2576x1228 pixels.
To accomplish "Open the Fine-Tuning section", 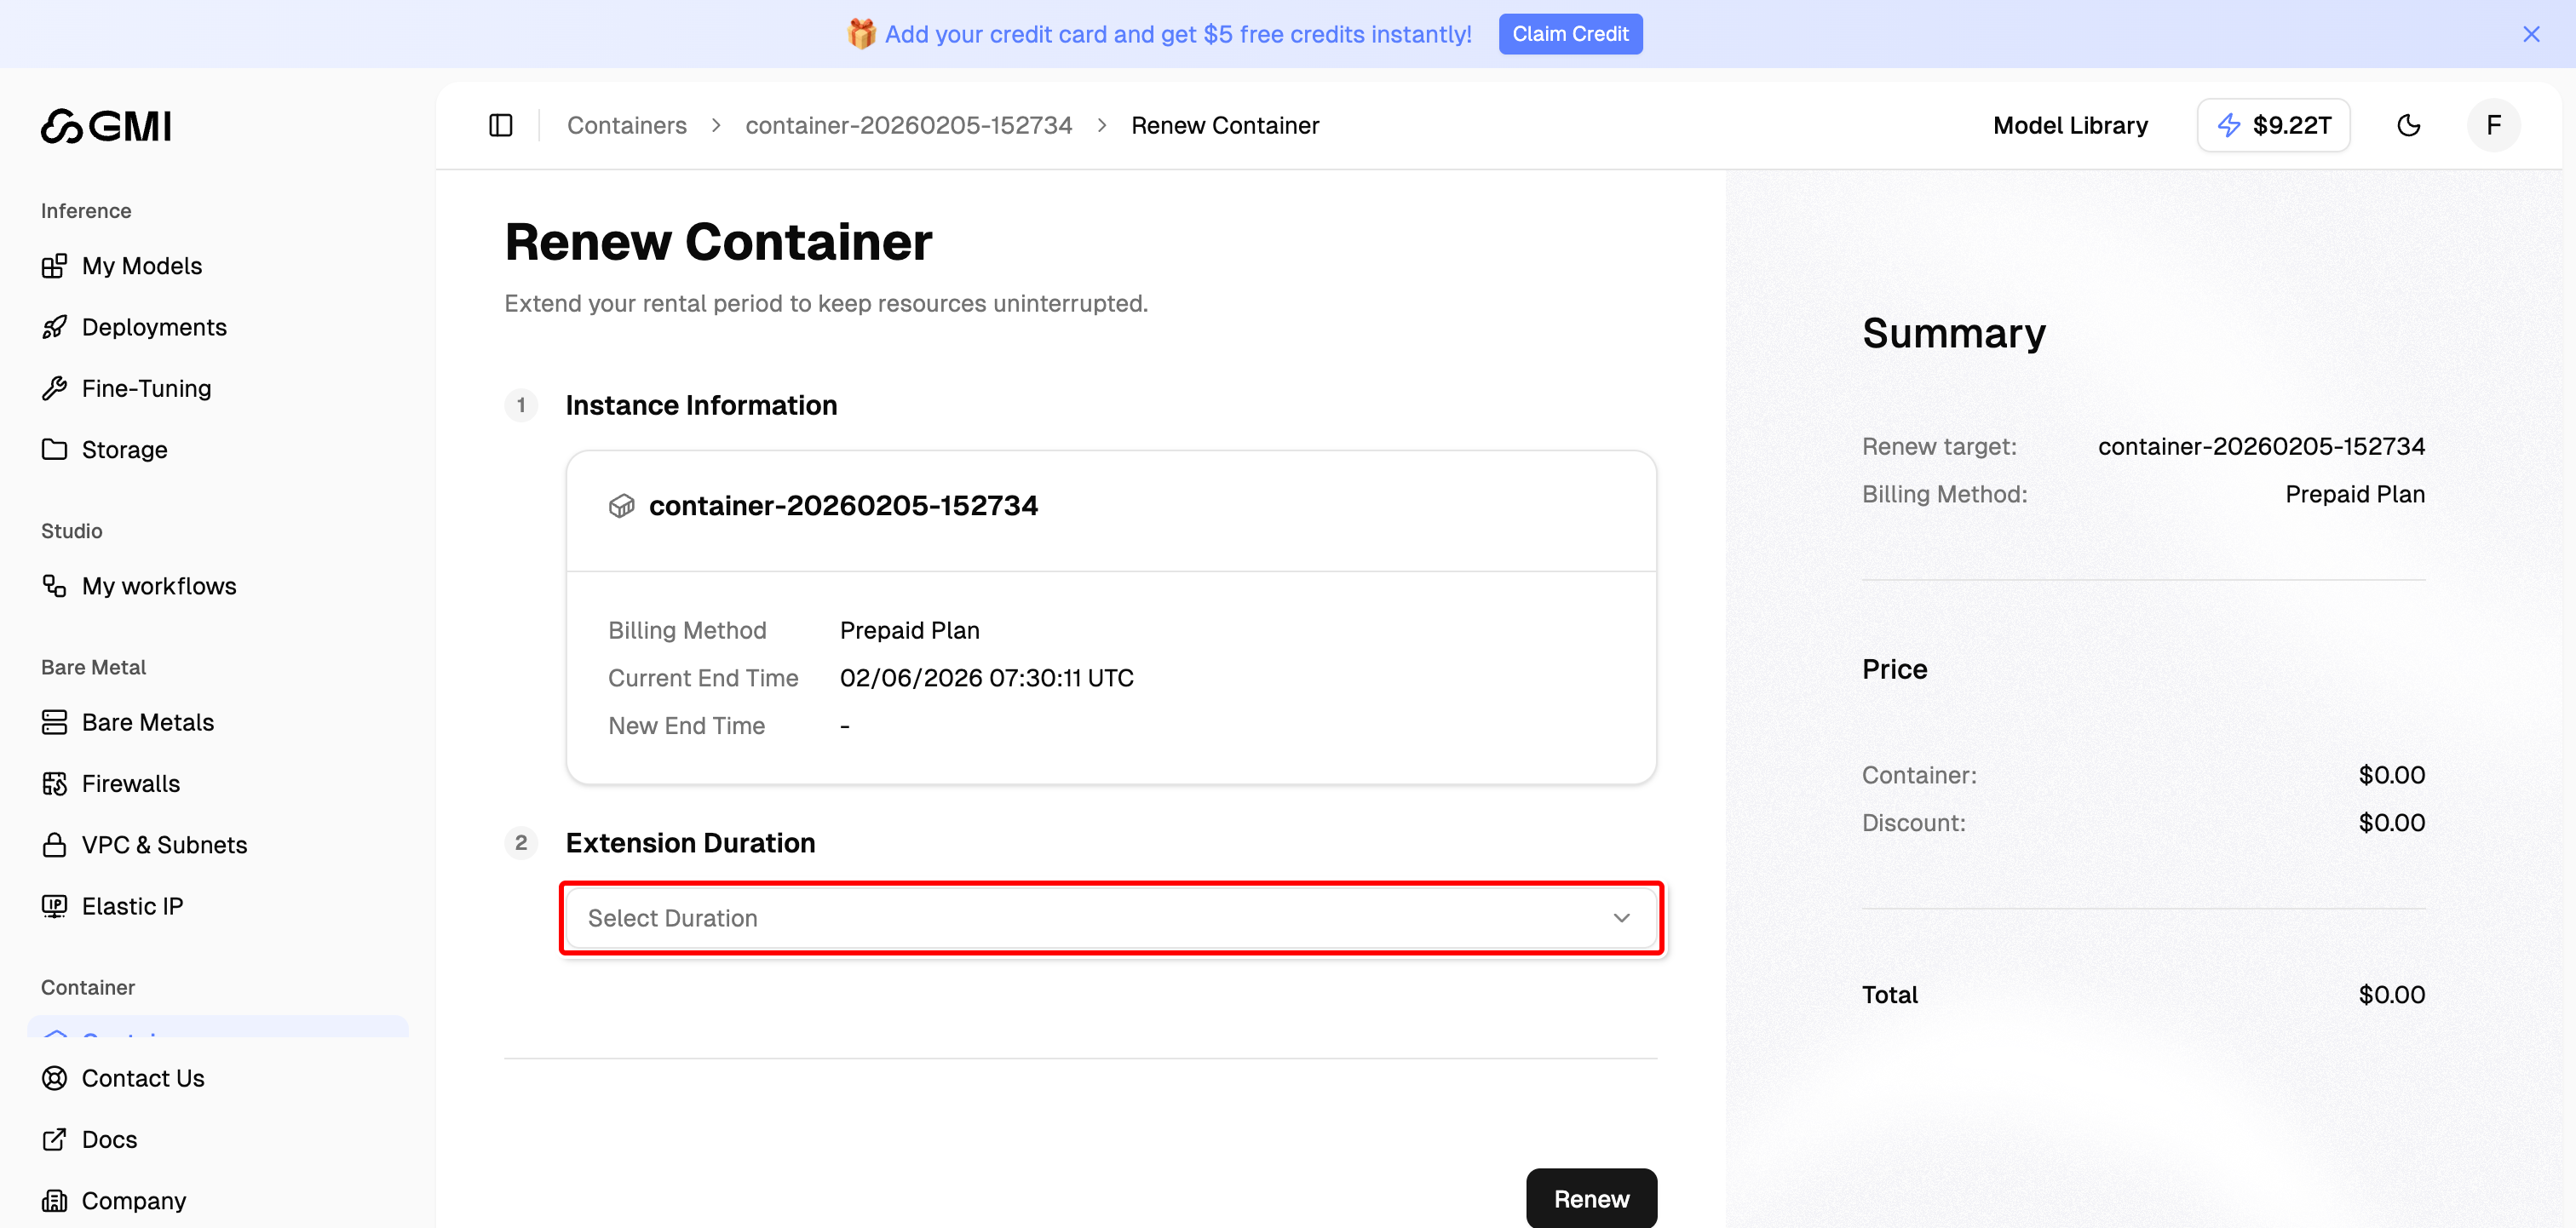I will [146, 388].
